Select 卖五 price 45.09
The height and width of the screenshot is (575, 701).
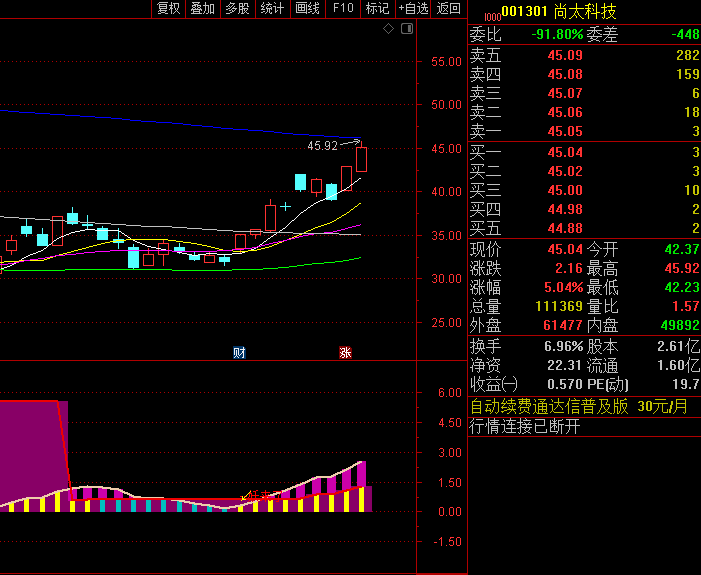pyautogui.click(x=565, y=55)
